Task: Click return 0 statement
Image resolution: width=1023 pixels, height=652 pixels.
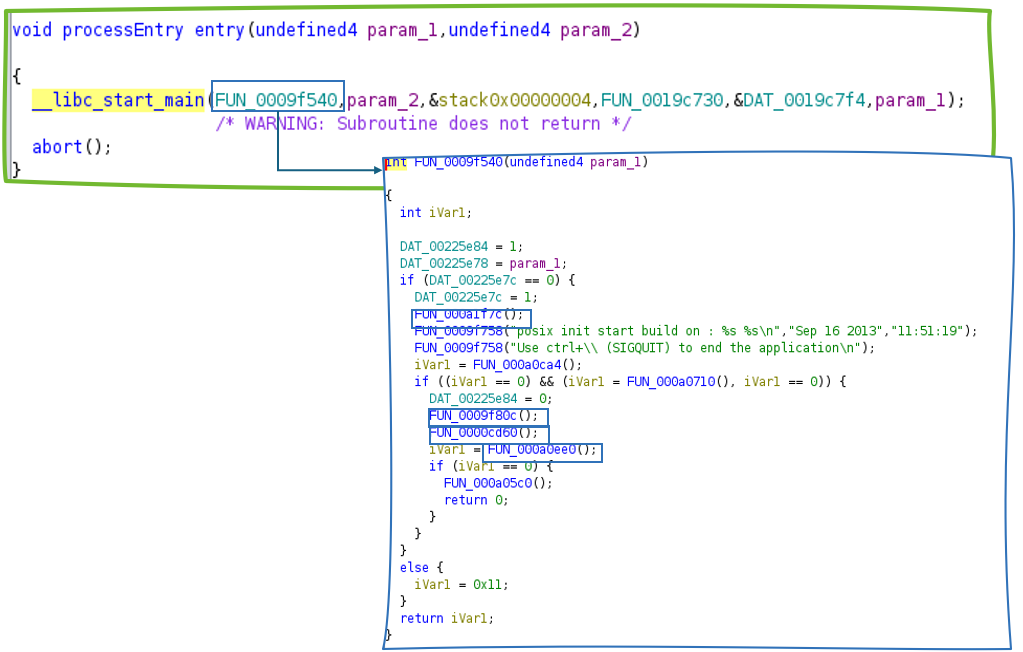Action: 476,500
